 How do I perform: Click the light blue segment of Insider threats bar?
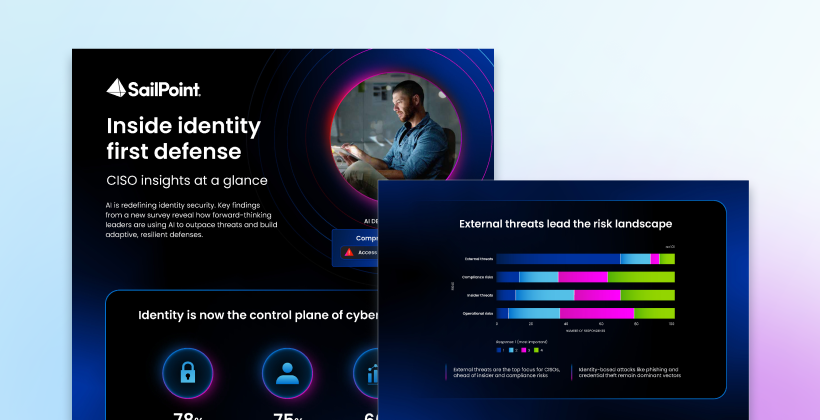(x=545, y=295)
